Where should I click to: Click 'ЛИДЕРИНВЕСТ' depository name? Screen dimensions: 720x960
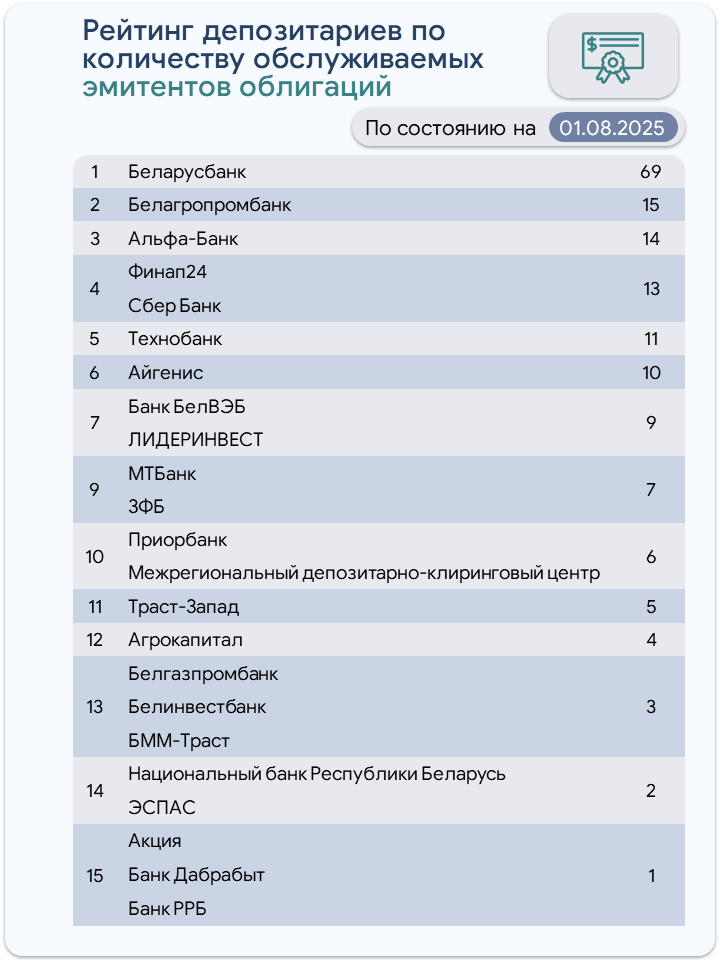pos(195,440)
